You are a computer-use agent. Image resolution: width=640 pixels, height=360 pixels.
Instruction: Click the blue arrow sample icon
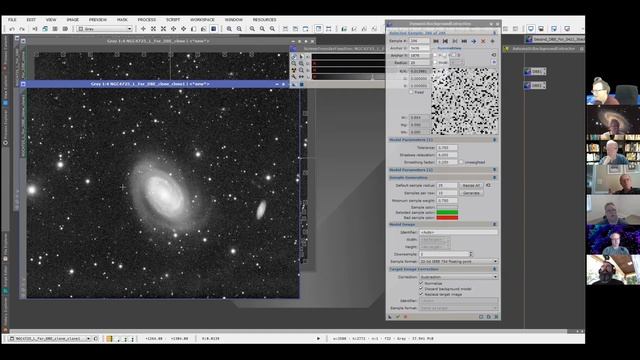[473, 41]
